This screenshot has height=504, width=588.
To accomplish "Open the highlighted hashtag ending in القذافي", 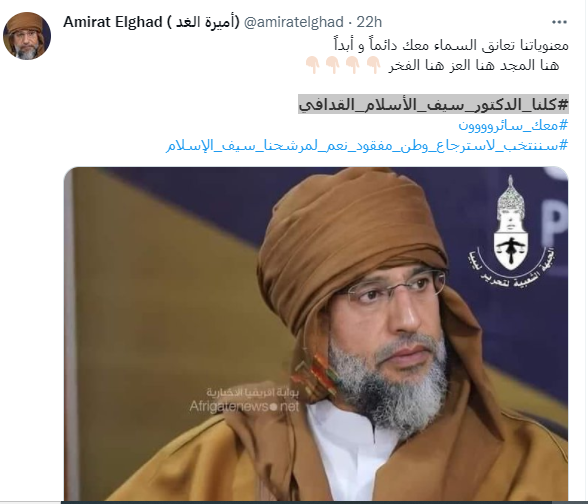I will tap(434, 104).
